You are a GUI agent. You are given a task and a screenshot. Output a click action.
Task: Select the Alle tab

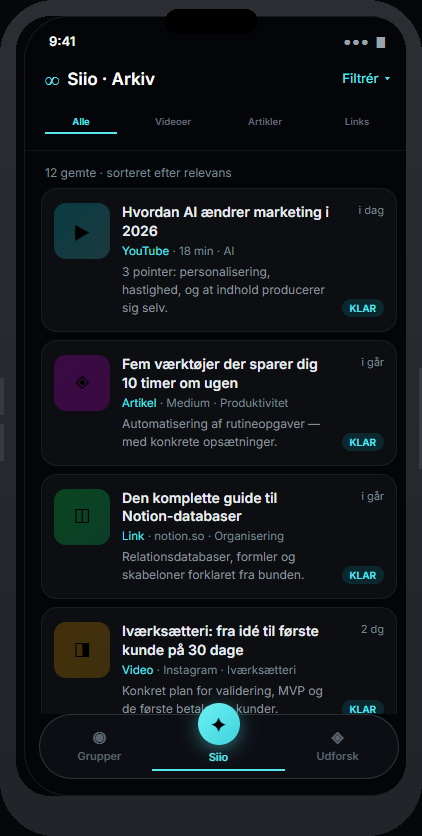click(x=81, y=122)
